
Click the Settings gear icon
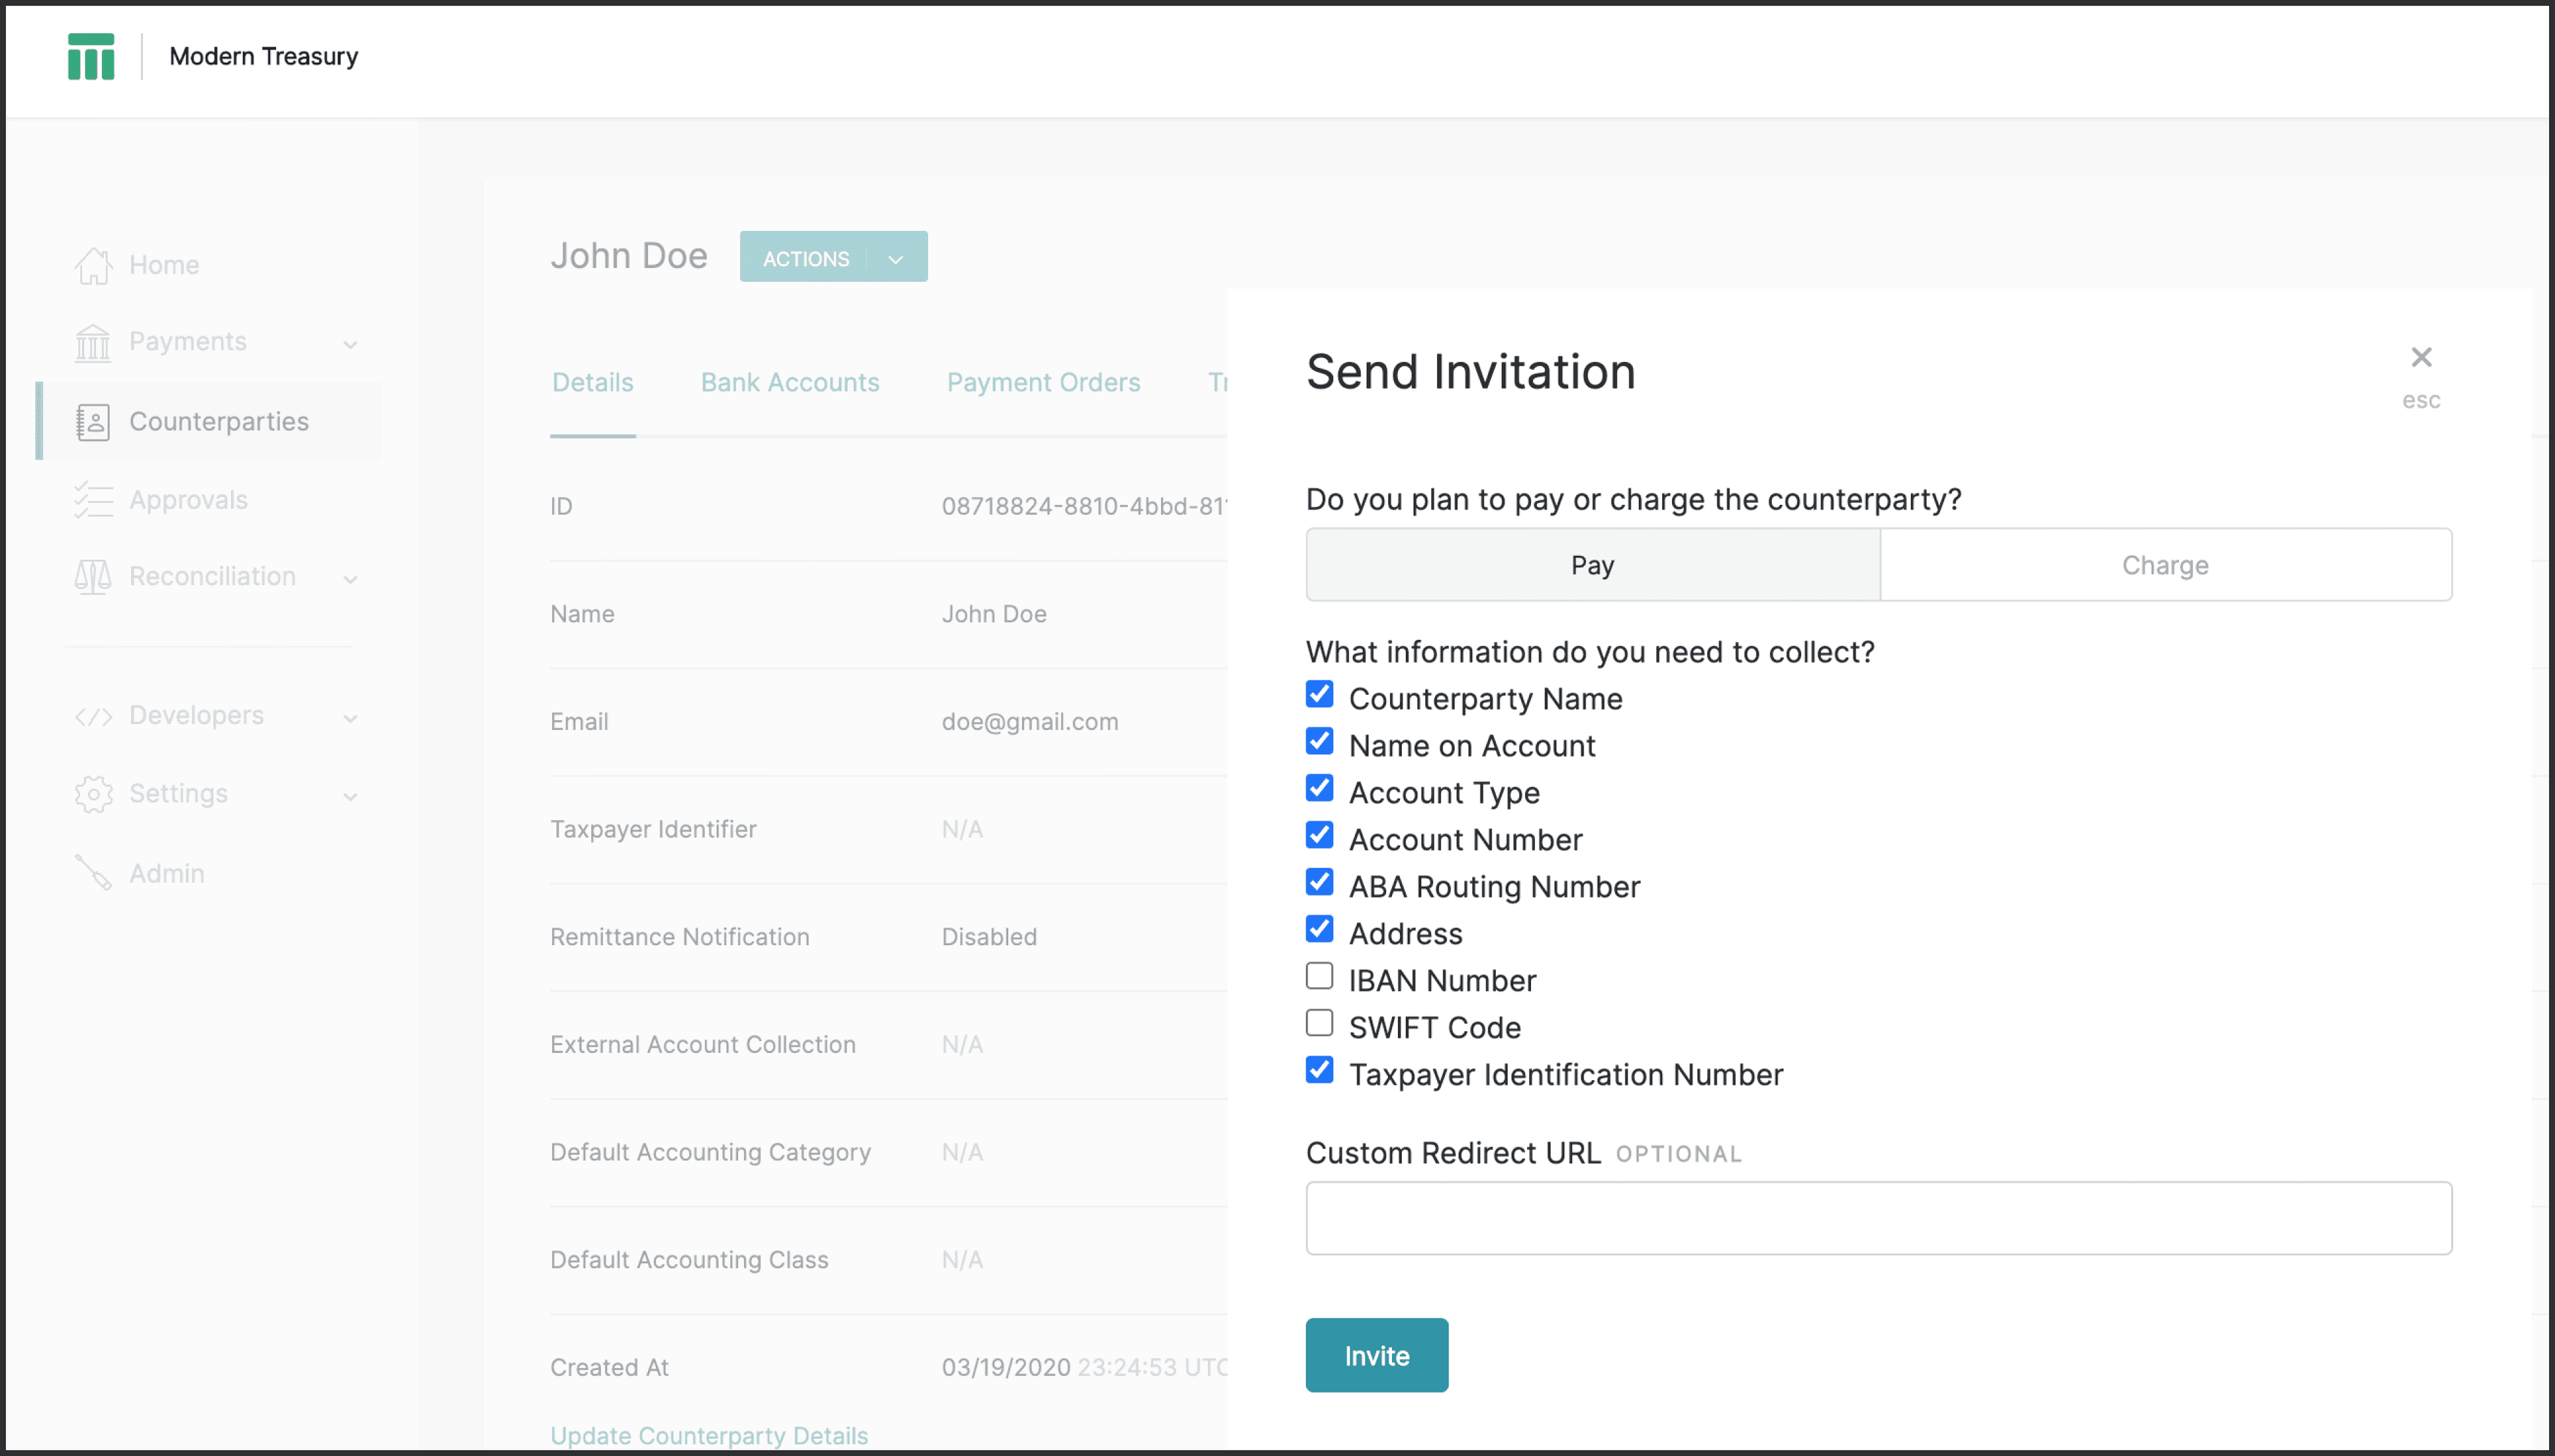coord(93,794)
